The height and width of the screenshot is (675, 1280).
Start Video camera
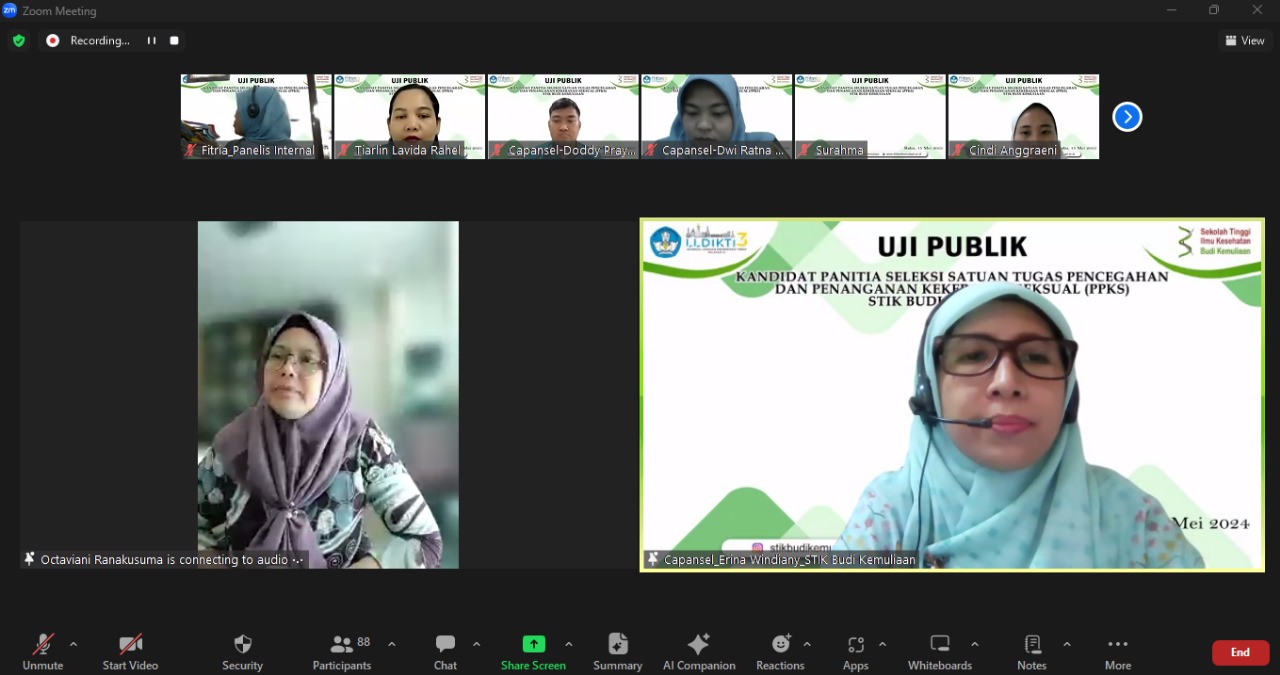click(x=130, y=652)
